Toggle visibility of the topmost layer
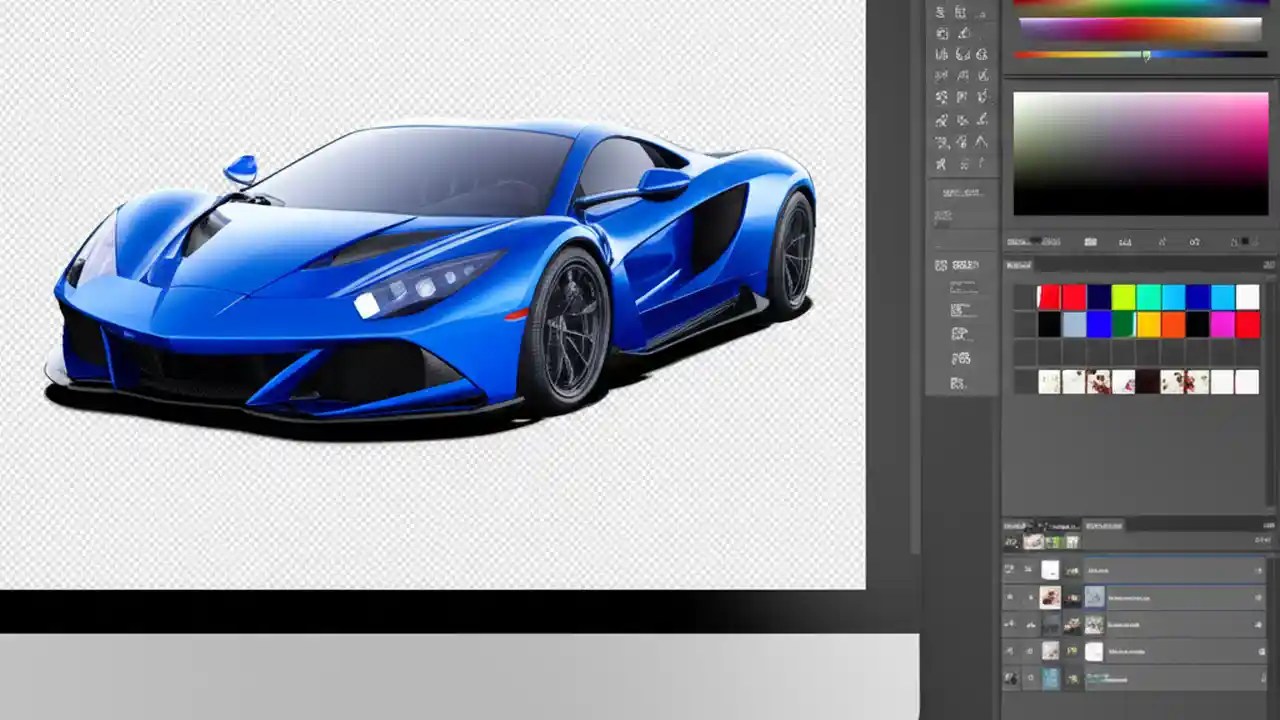The image size is (1280, 720). (x=1009, y=569)
